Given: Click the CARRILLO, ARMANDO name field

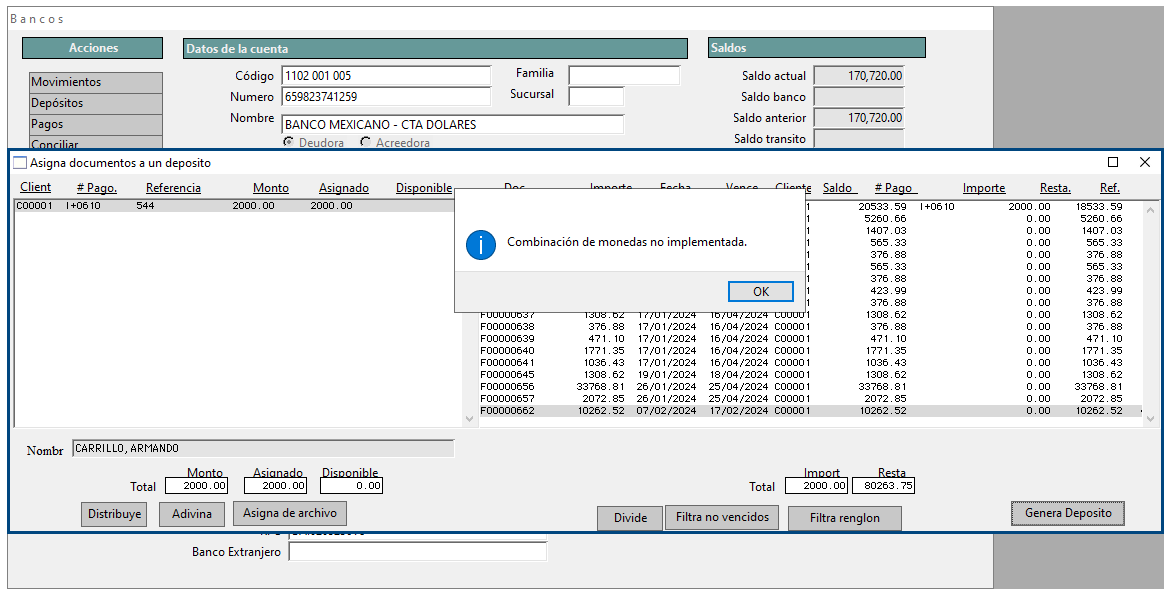Looking at the screenshot, I should click(263, 448).
